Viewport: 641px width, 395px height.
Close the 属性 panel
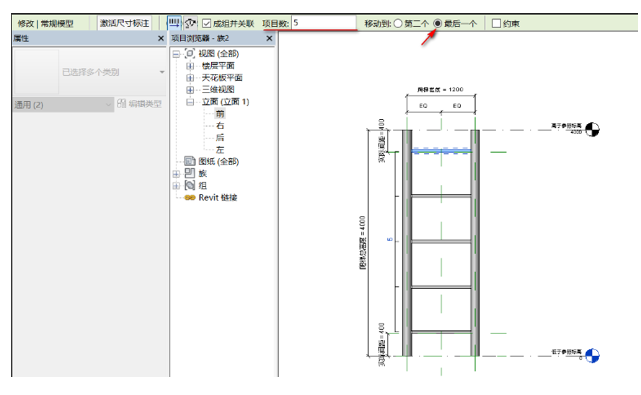click(x=161, y=38)
